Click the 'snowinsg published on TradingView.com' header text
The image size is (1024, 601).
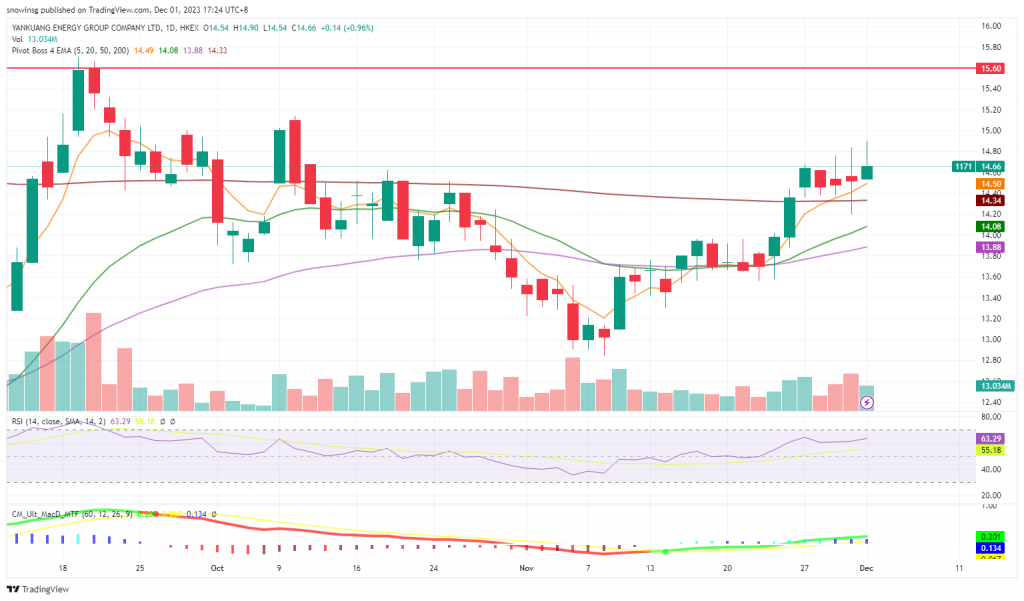point(79,10)
